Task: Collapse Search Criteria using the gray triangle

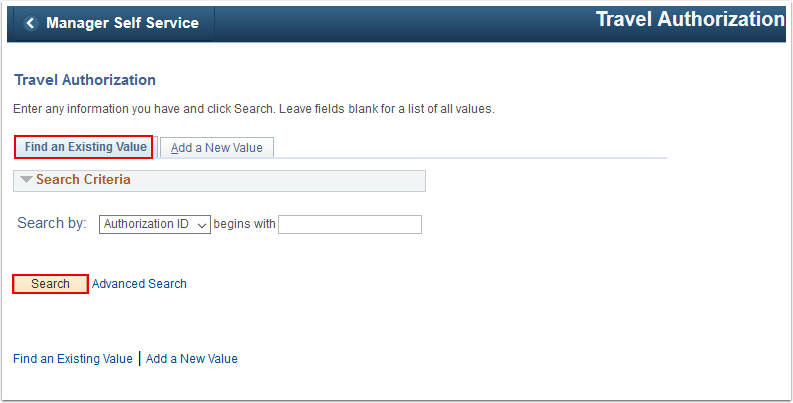Action: click(26, 180)
